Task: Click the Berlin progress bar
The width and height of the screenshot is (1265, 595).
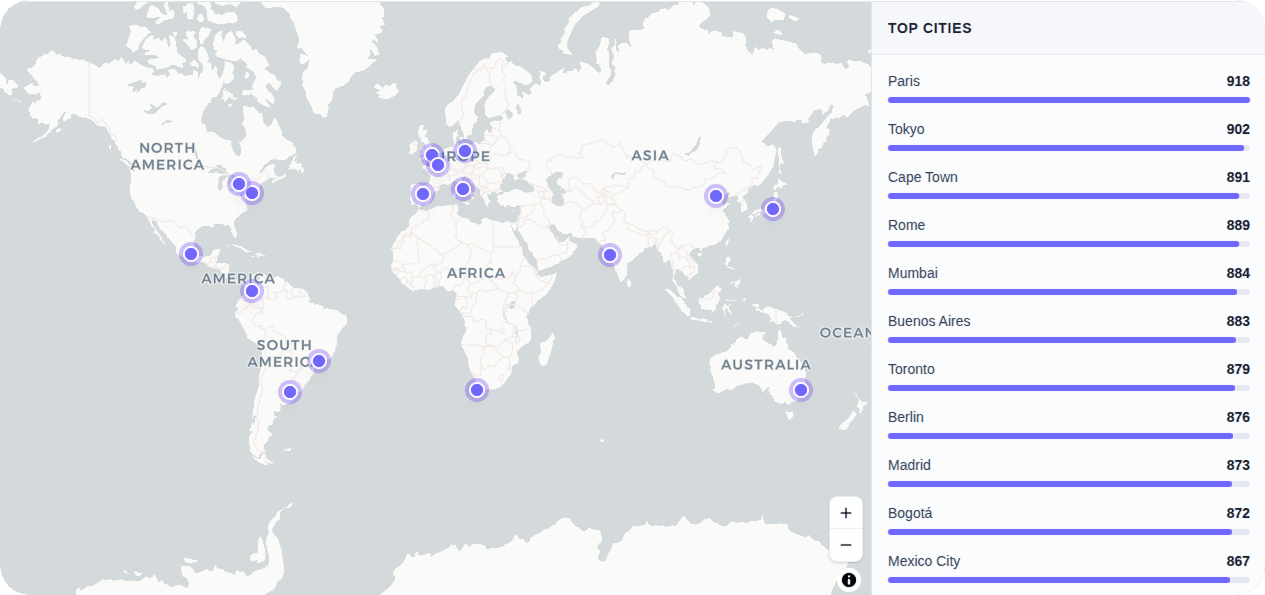Action: pos(1069,436)
